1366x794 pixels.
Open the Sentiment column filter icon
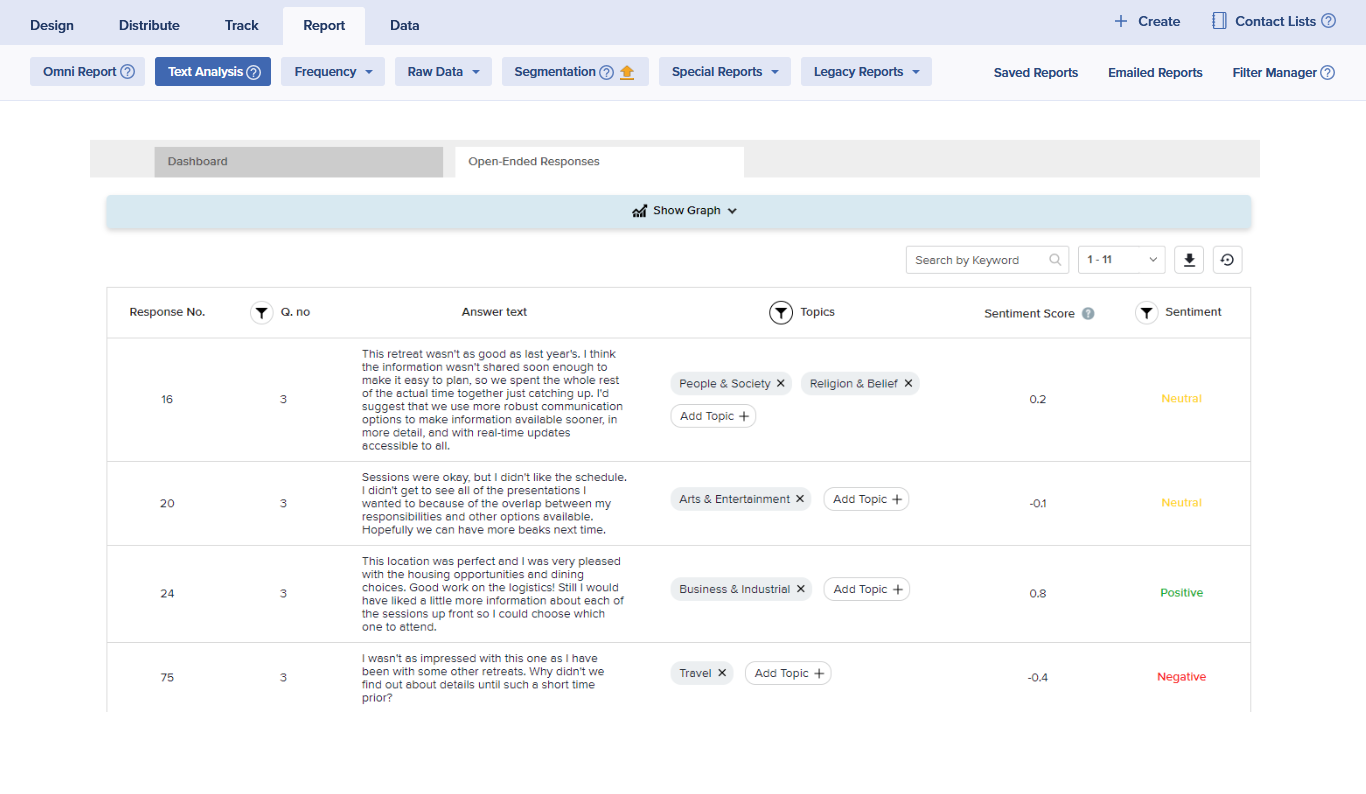click(x=1146, y=313)
